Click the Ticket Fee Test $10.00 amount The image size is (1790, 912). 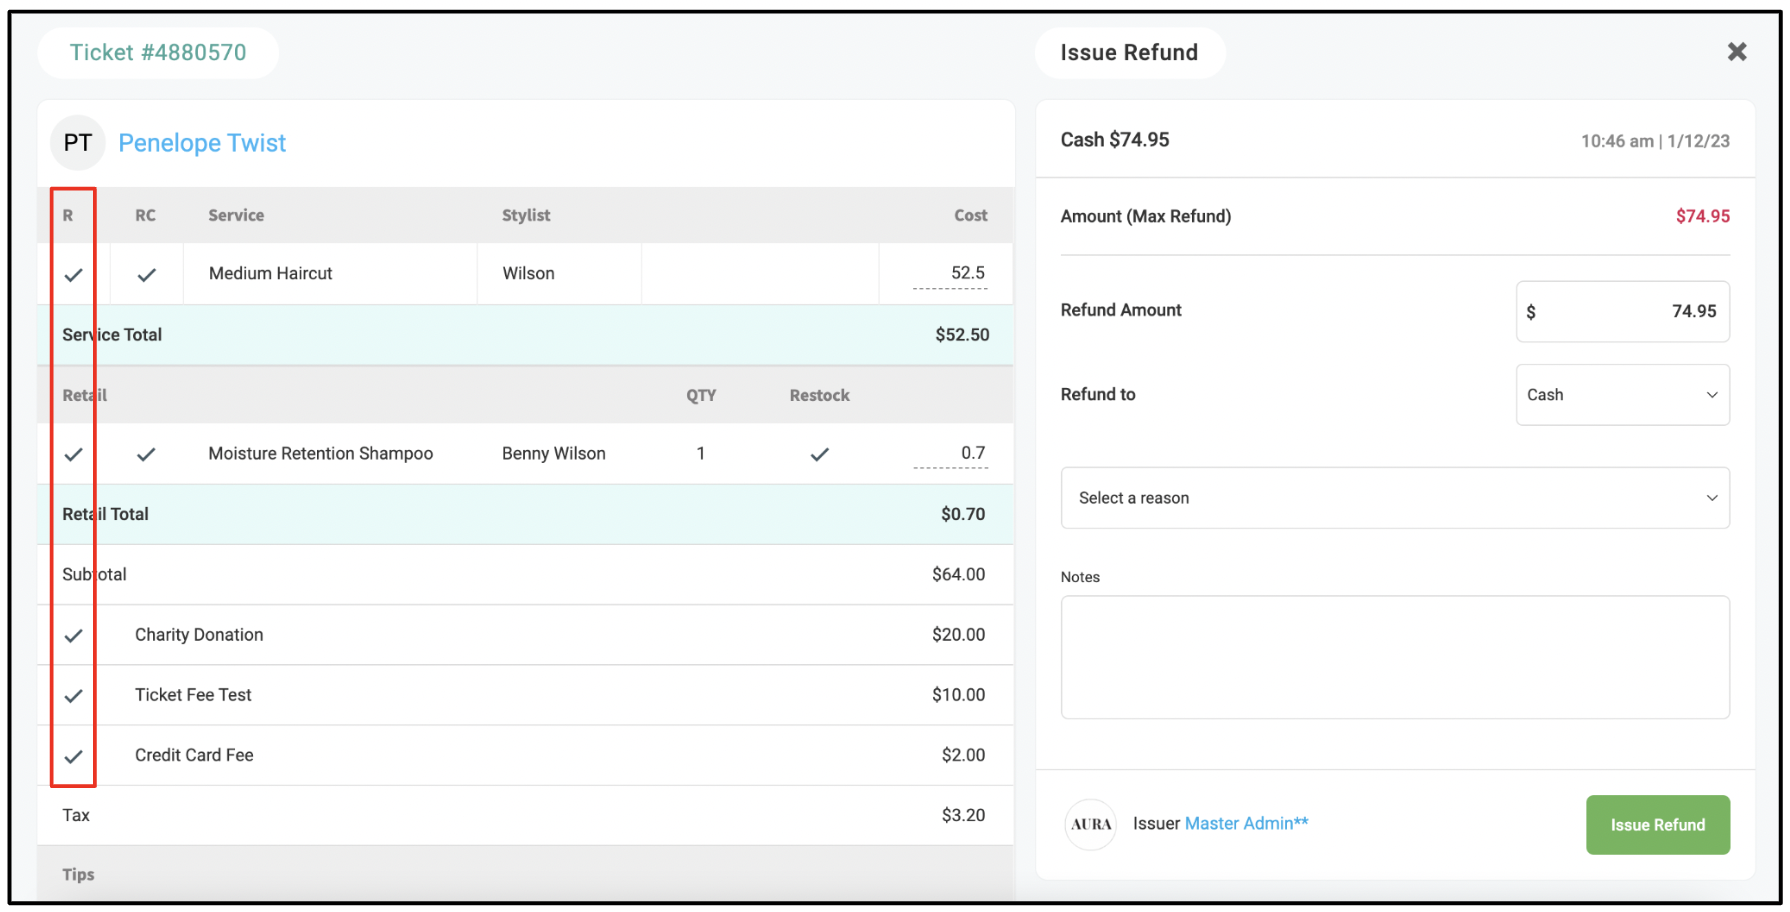[958, 695]
